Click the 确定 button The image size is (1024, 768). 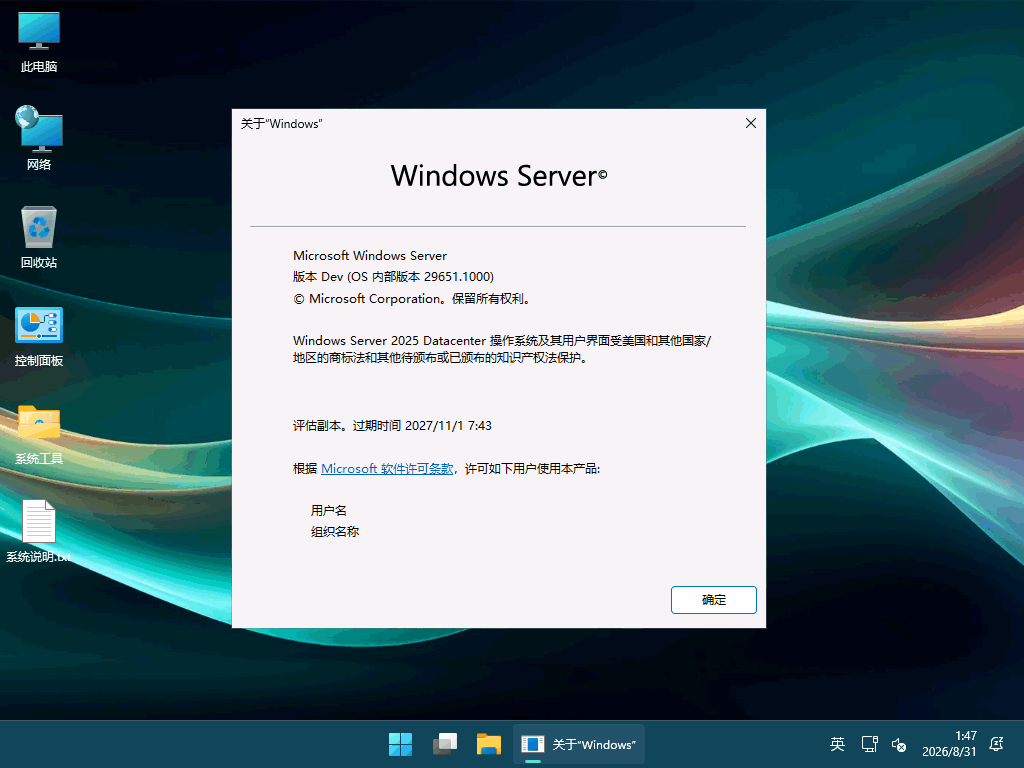tap(714, 600)
